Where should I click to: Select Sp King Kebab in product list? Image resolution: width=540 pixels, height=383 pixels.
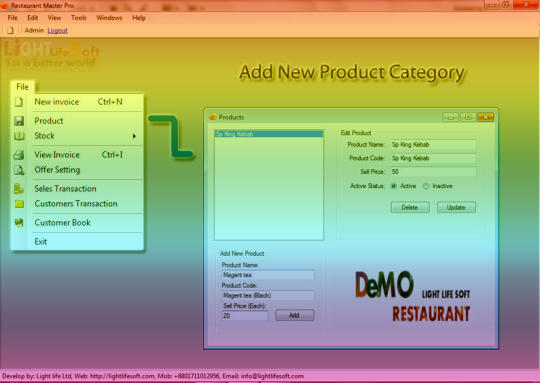[269, 134]
